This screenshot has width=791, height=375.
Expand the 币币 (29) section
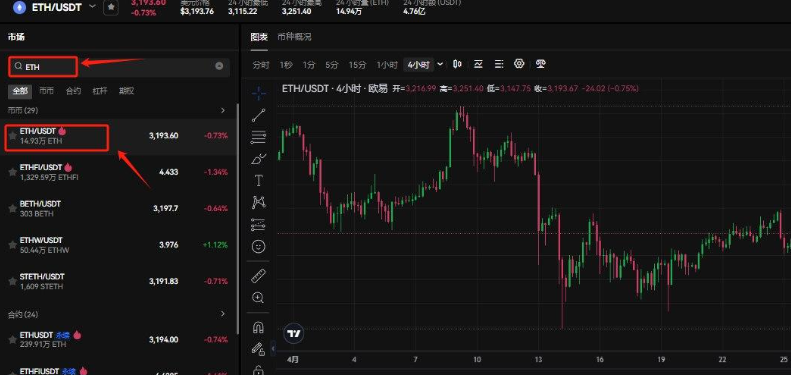click(x=223, y=110)
